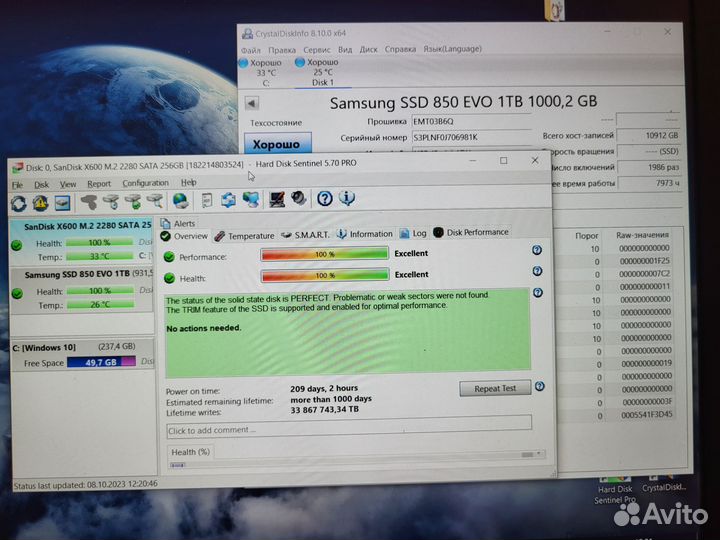This screenshot has width=720, height=540.
Task: Click the disk with green check icon
Action: tap(133, 201)
